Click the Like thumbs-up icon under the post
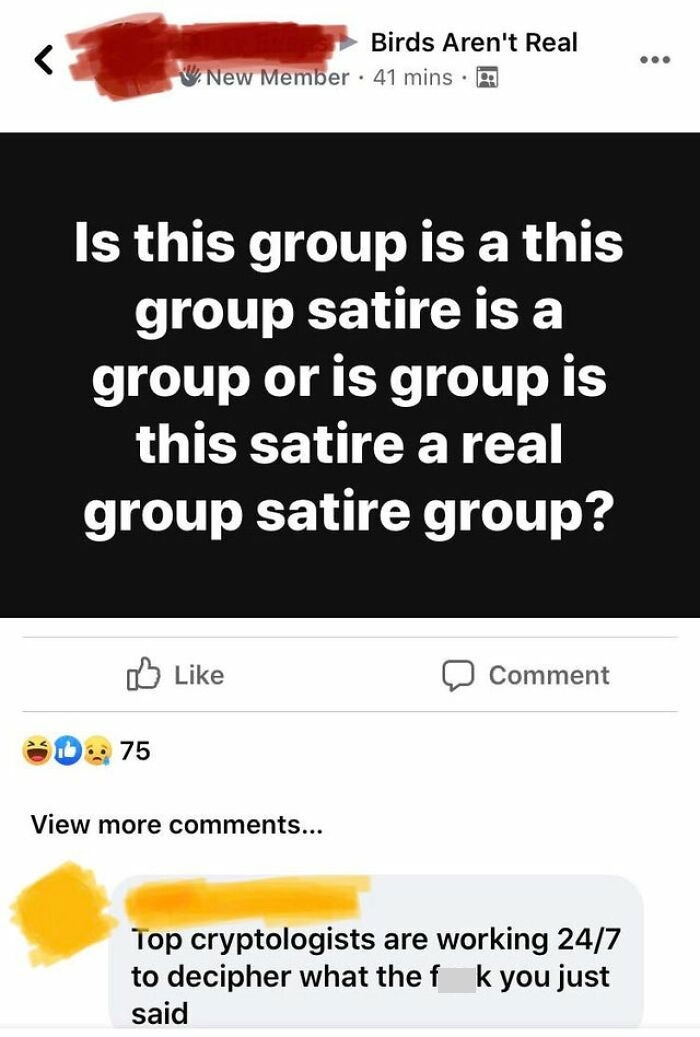This screenshot has height=1037, width=700. coord(144,674)
